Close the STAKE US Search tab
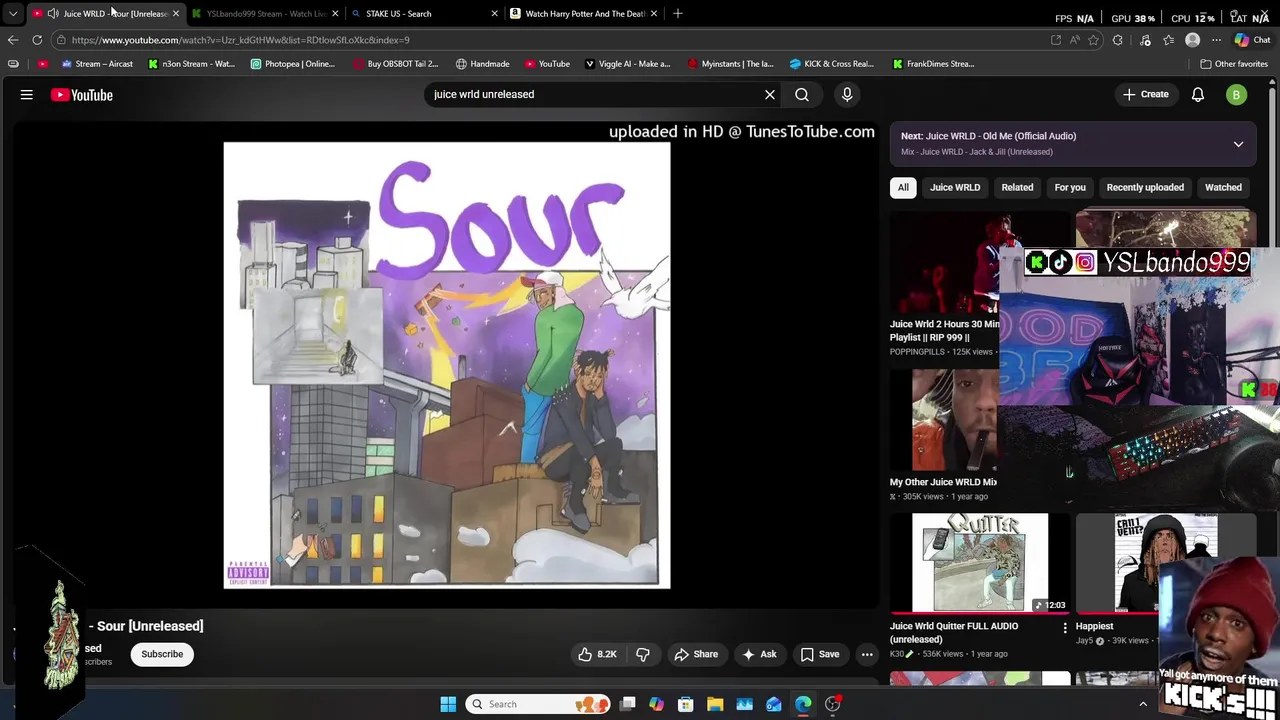1280x720 pixels. coord(494,14)
